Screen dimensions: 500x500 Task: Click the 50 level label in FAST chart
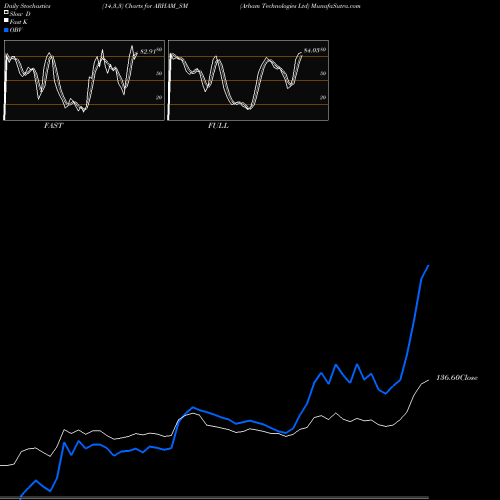pos(159,73)
